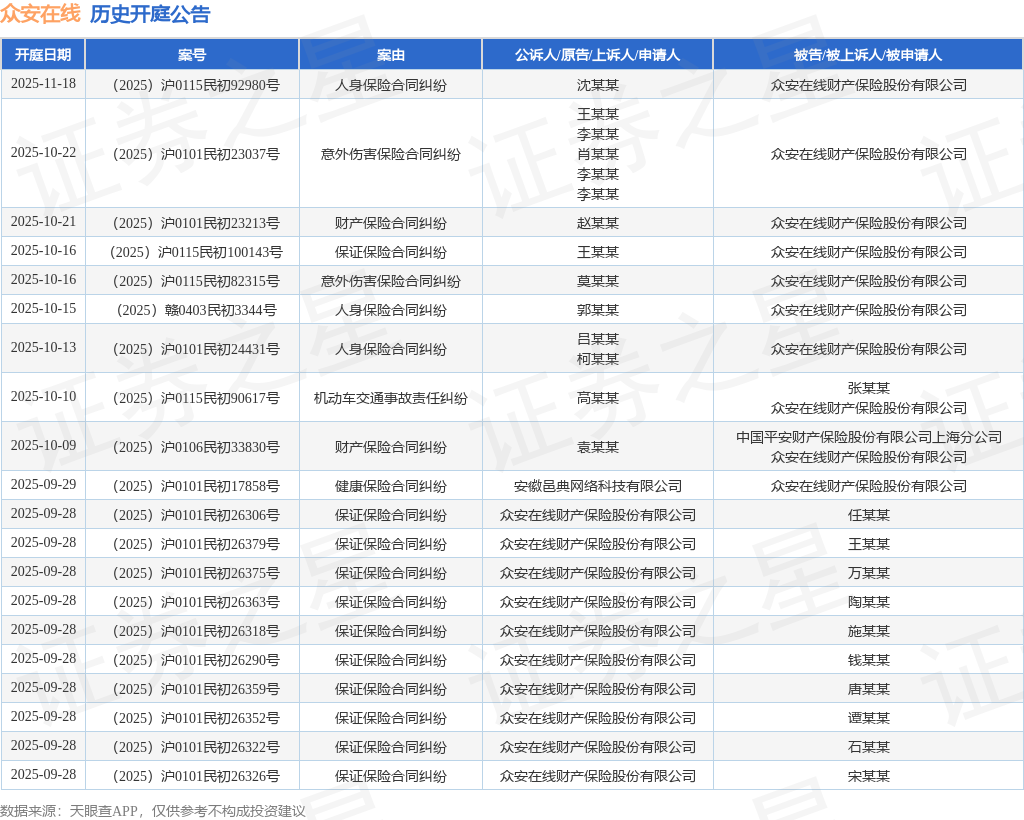1024x820 pixels.
Task: Click the 开庭日期 column header
Action: (43, 55)
